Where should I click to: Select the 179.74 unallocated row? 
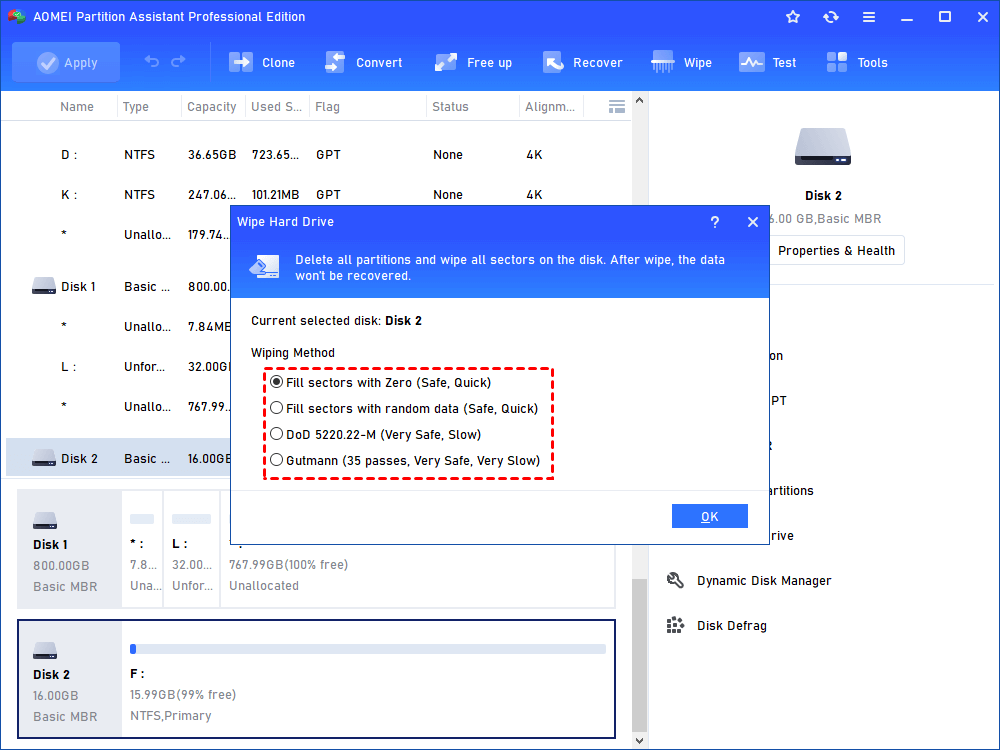(x=119, y=234)
